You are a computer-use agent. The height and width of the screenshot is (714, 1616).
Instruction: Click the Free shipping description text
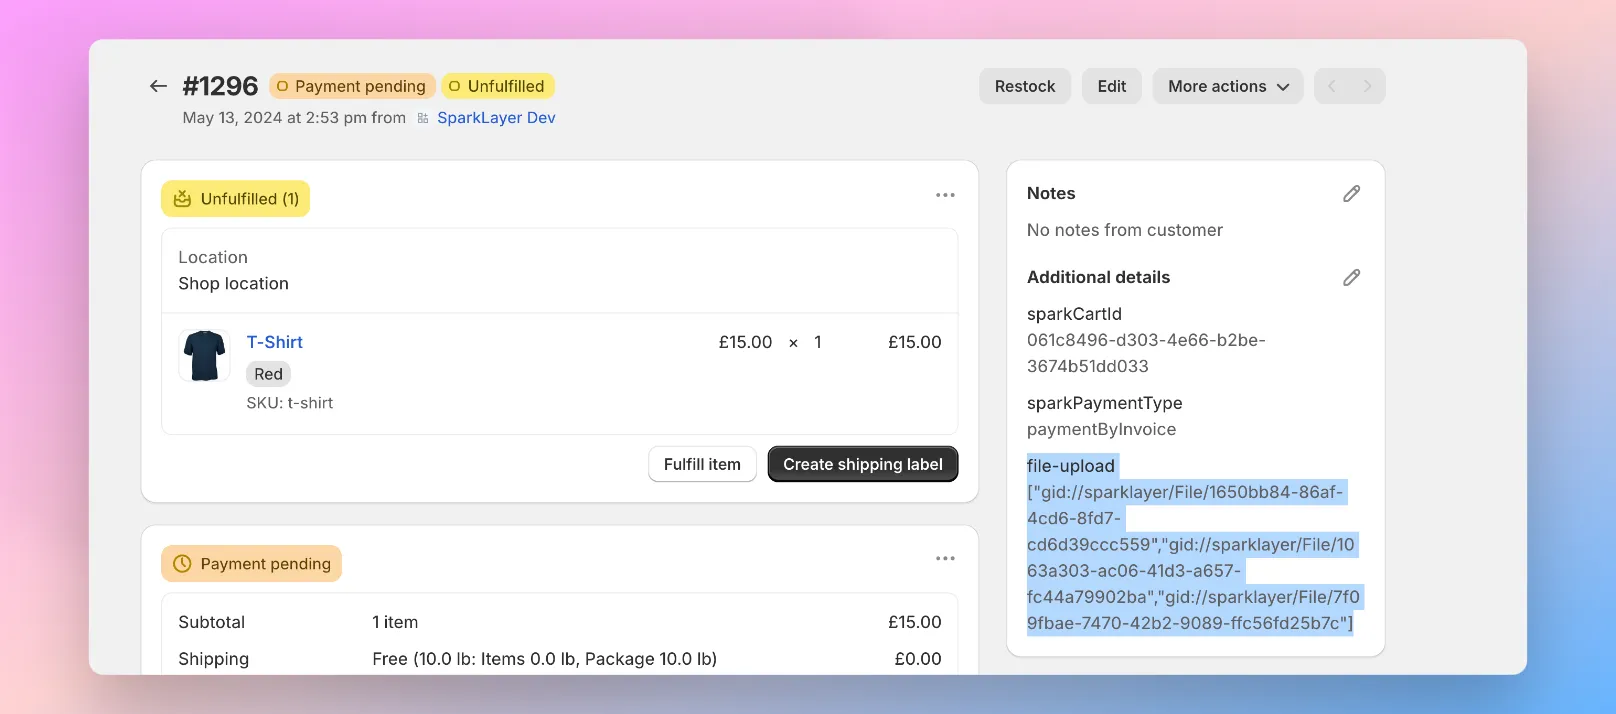coord(545,659)
